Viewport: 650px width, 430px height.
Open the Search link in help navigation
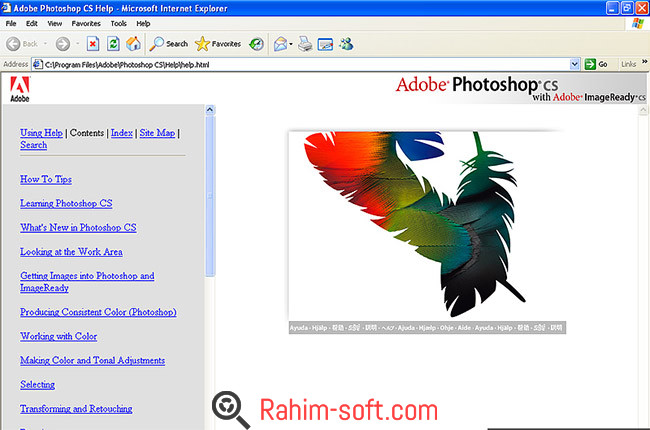(34, 145)
